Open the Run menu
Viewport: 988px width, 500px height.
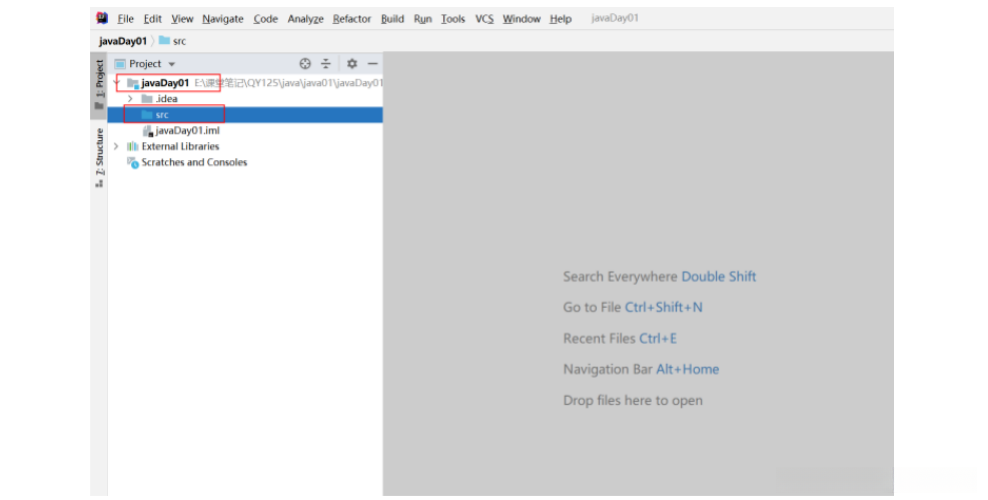point(422,19)
